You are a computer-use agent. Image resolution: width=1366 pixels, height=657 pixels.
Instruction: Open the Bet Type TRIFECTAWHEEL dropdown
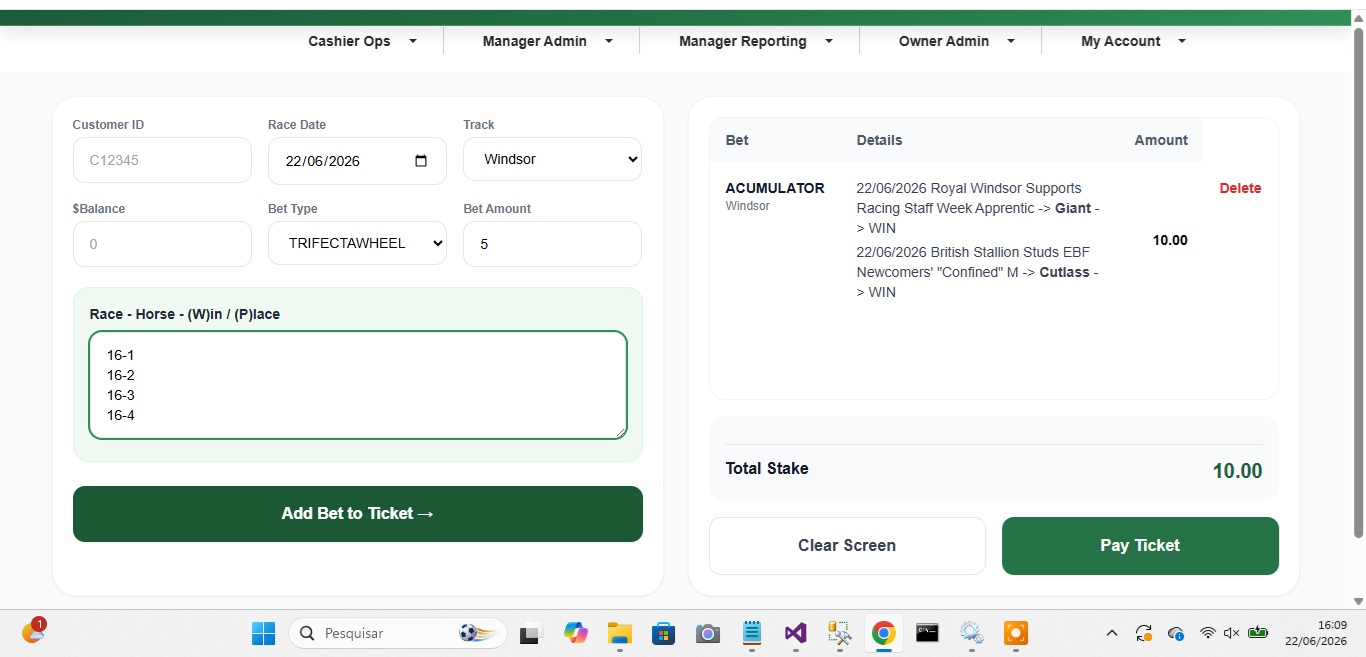click(357, 243)
